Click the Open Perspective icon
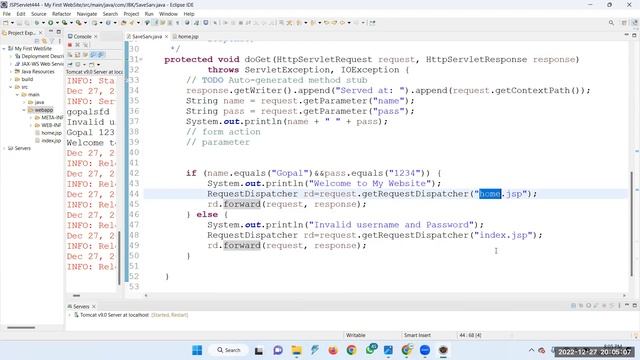The width and height of the screenshot is (640, 360). click(x=624, y=23)
